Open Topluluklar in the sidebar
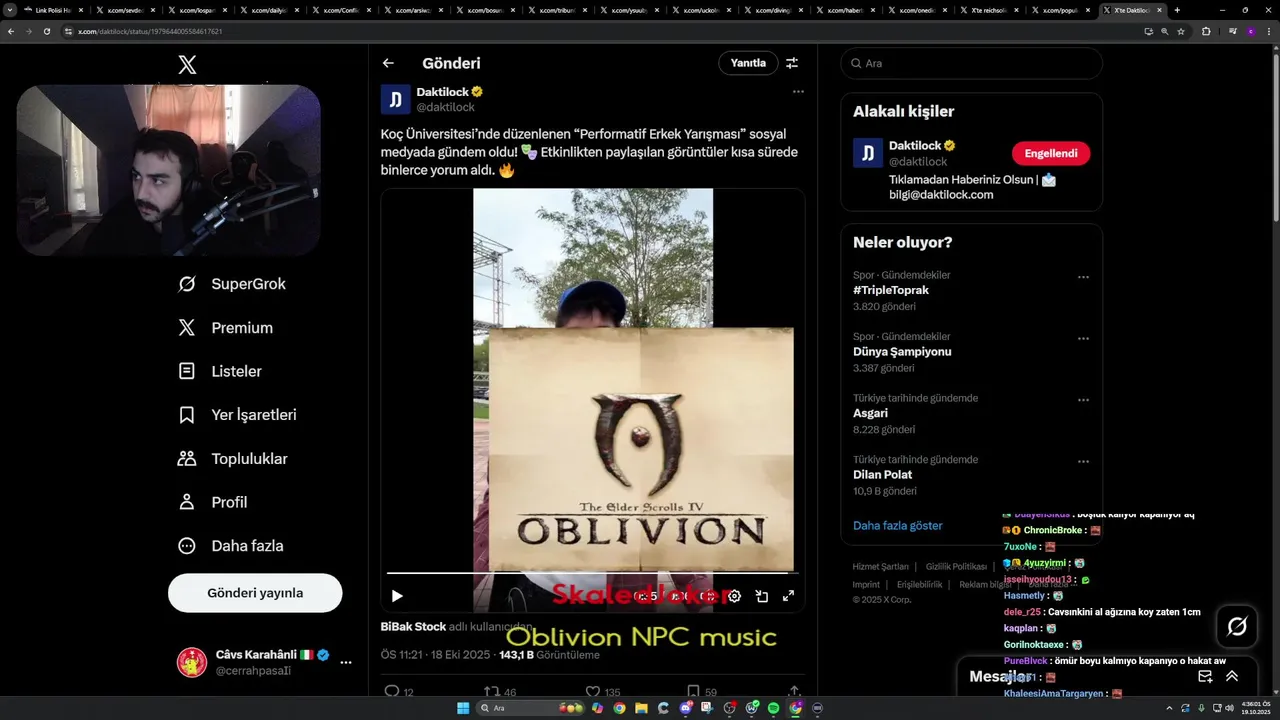 click(232, 459)
